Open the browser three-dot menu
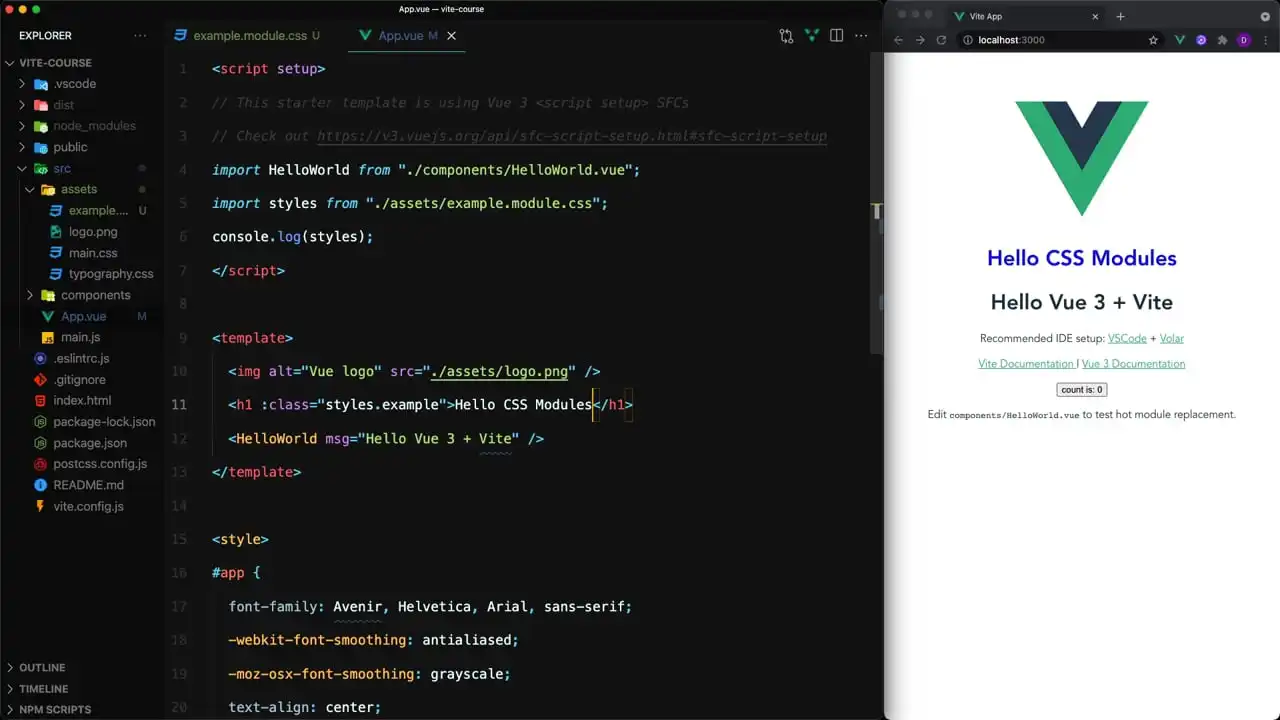This screenshot has height=720, width=1280. [x=1265, y=40]
